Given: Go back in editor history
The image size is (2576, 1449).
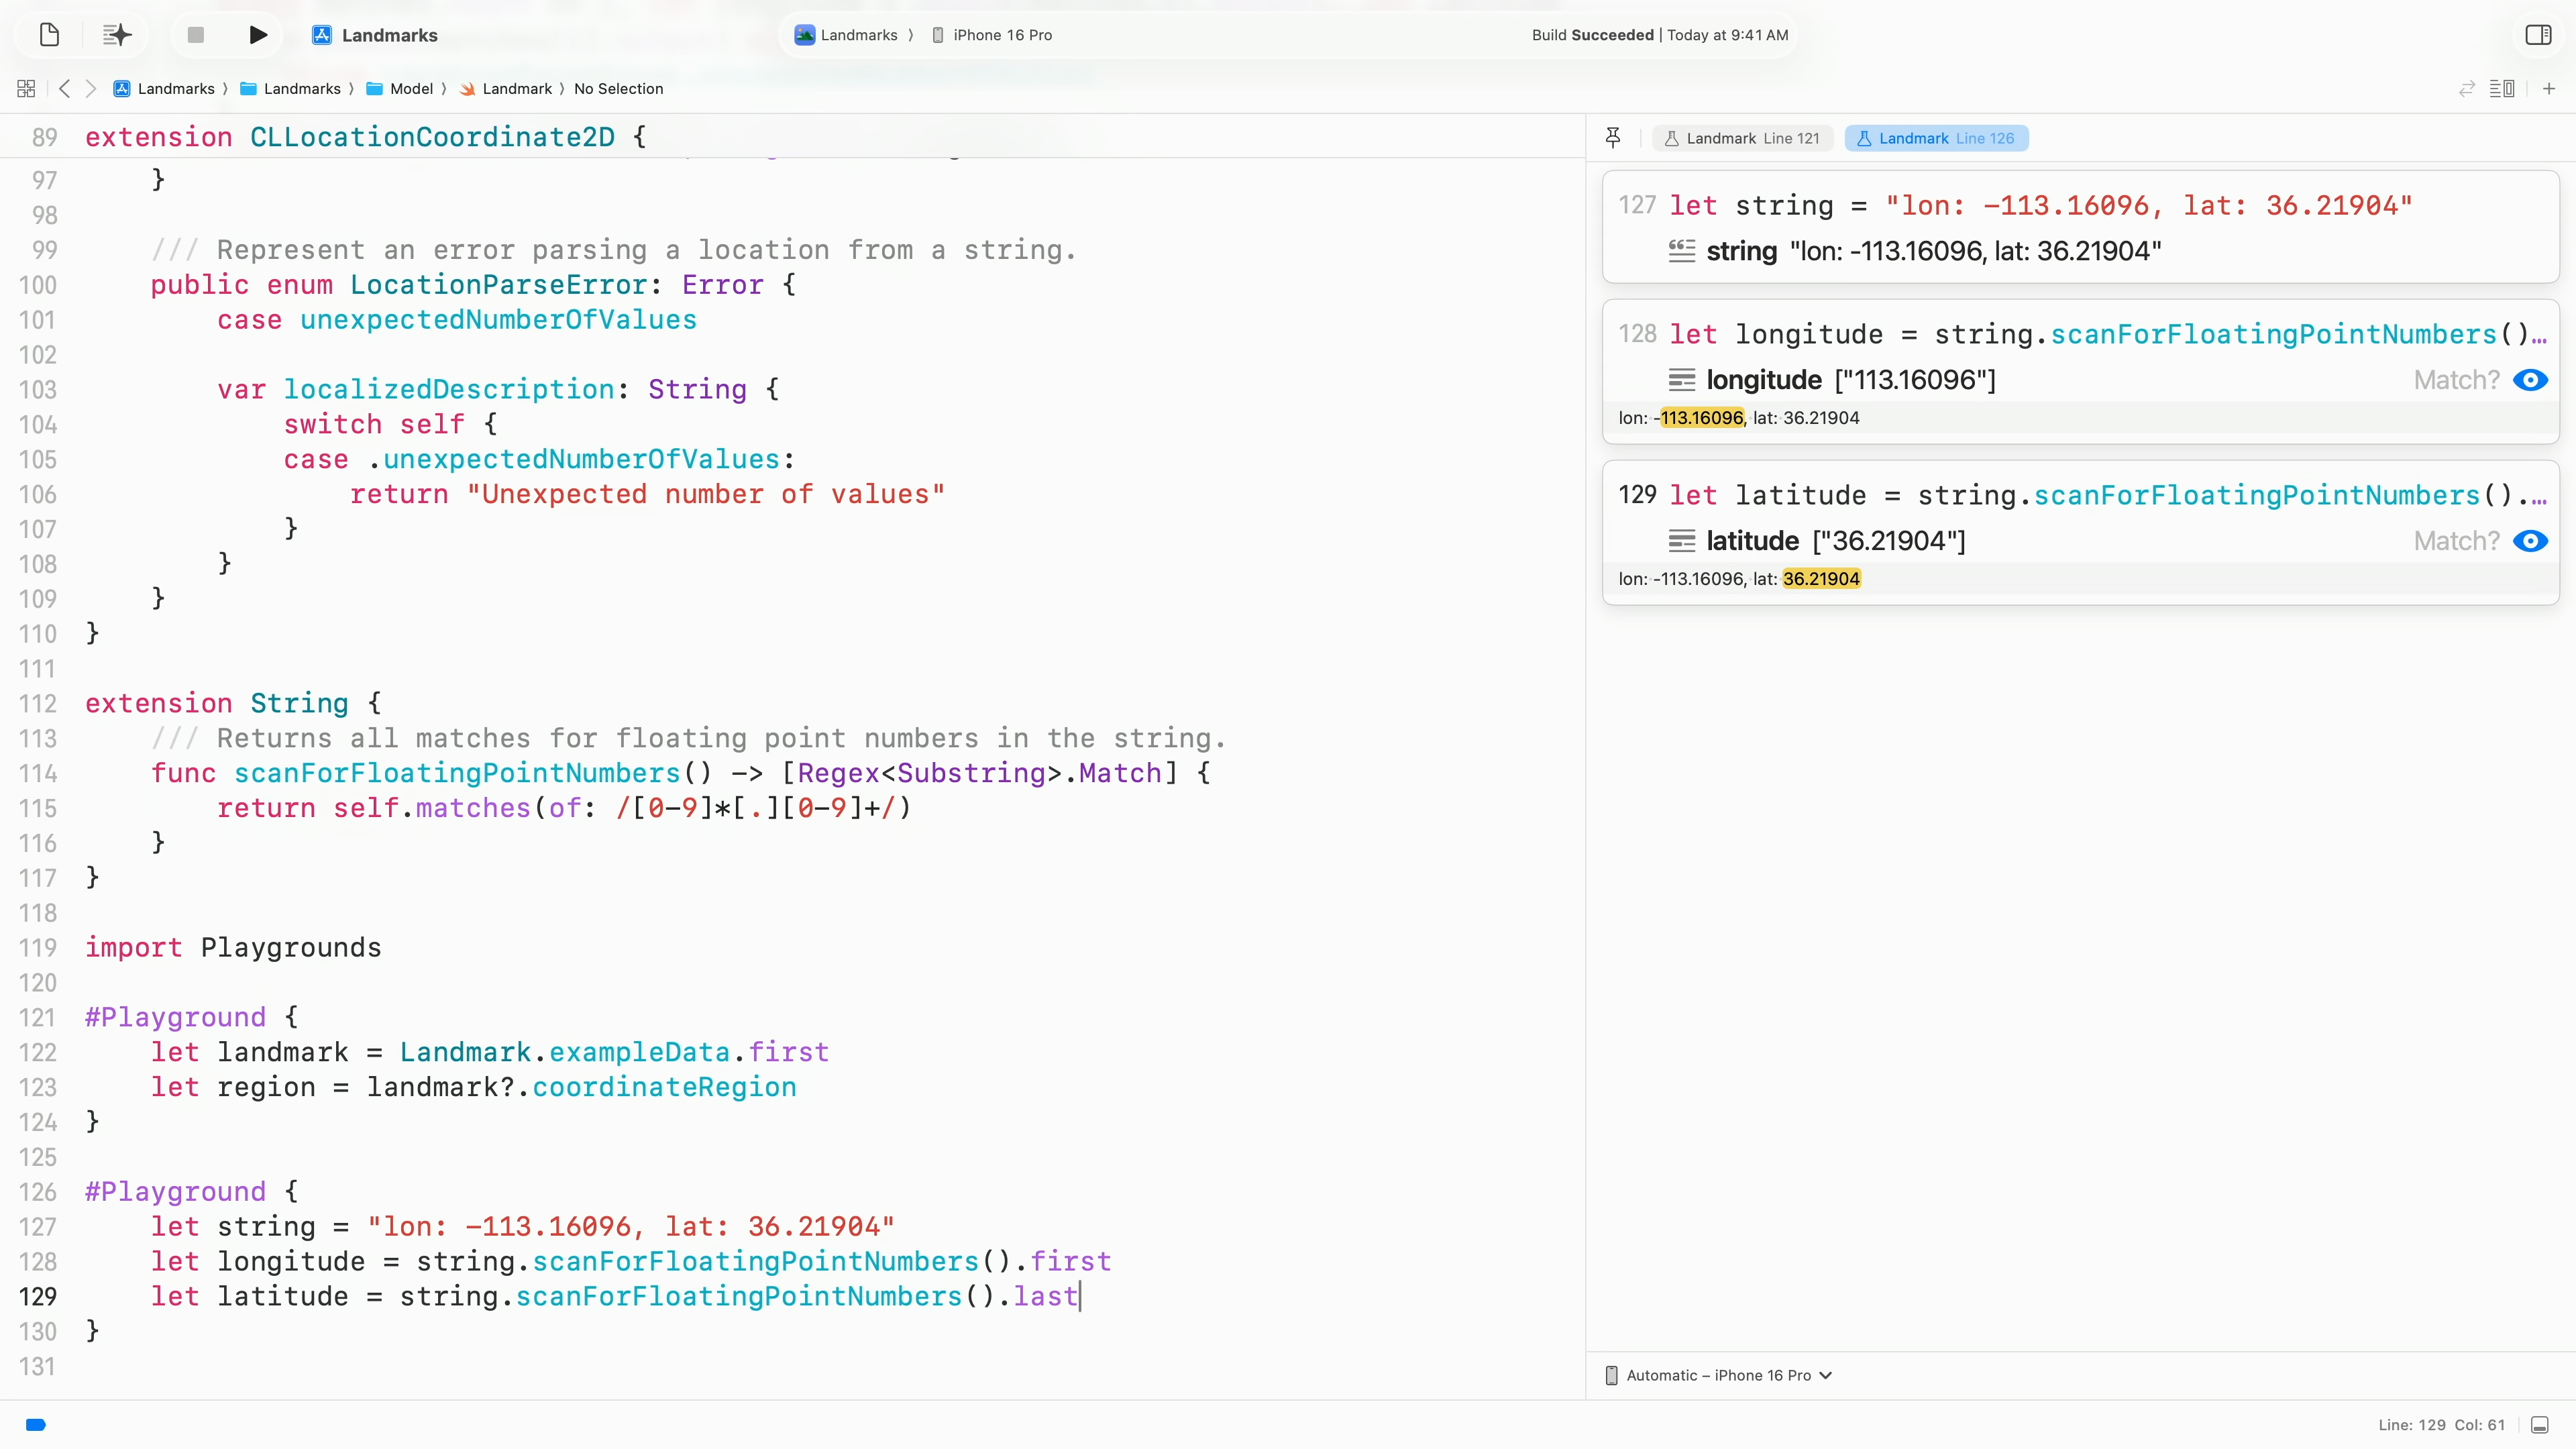Looking at the screenshot, I should [x=65, y=89].
